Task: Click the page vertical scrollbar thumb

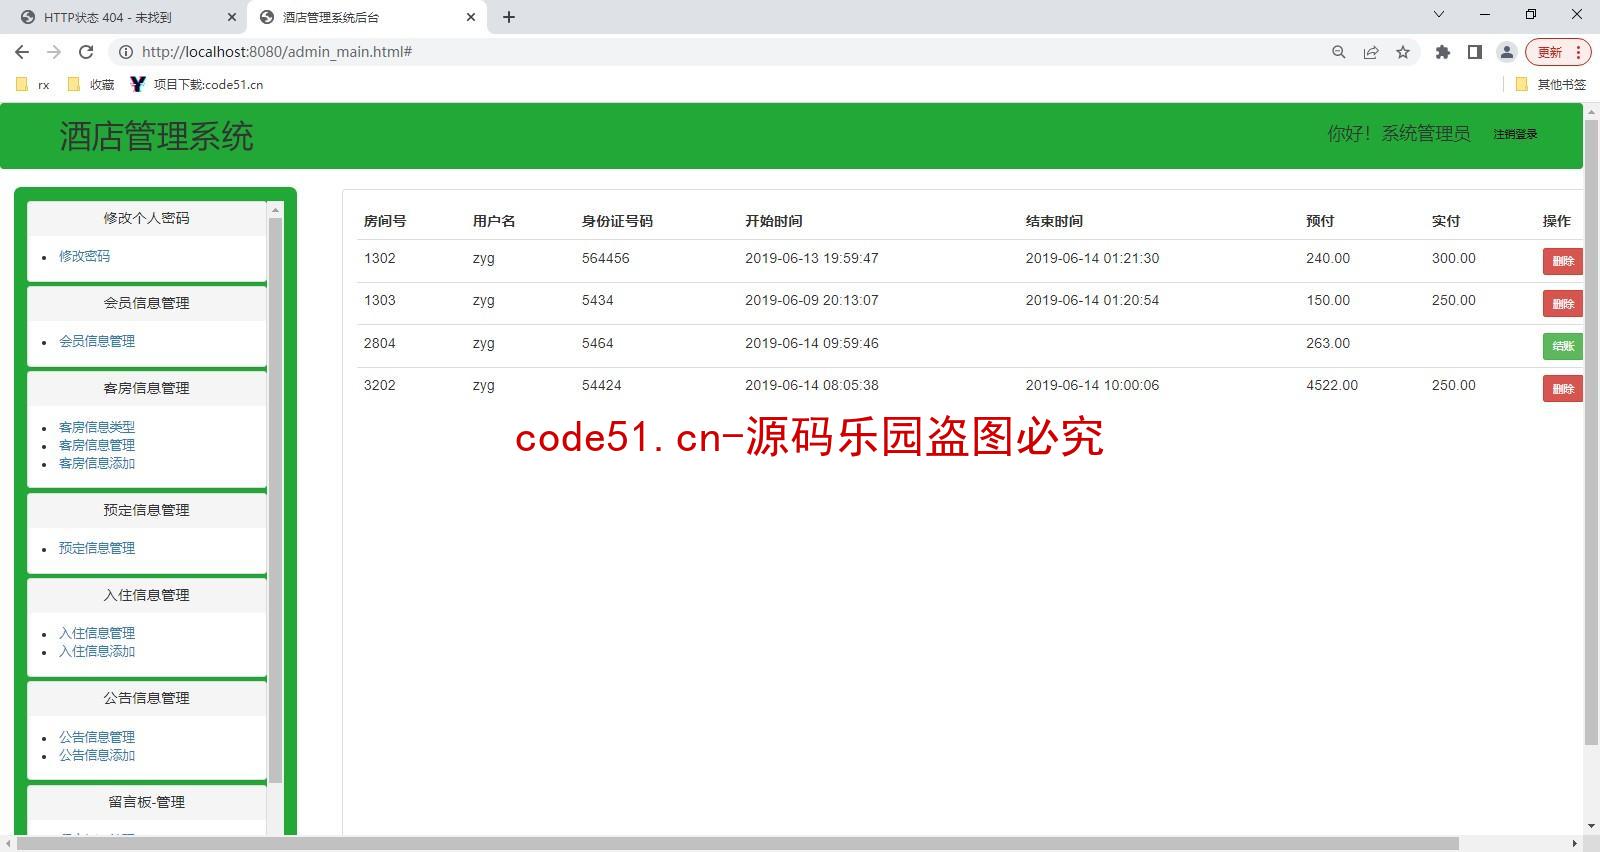Action: click(x=1591, y=432)
